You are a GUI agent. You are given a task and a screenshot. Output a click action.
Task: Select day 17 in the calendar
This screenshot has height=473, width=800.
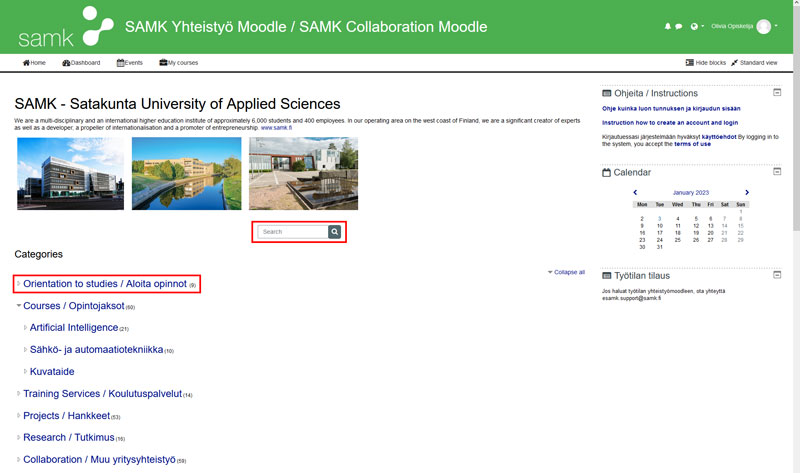tap(660, 233)
